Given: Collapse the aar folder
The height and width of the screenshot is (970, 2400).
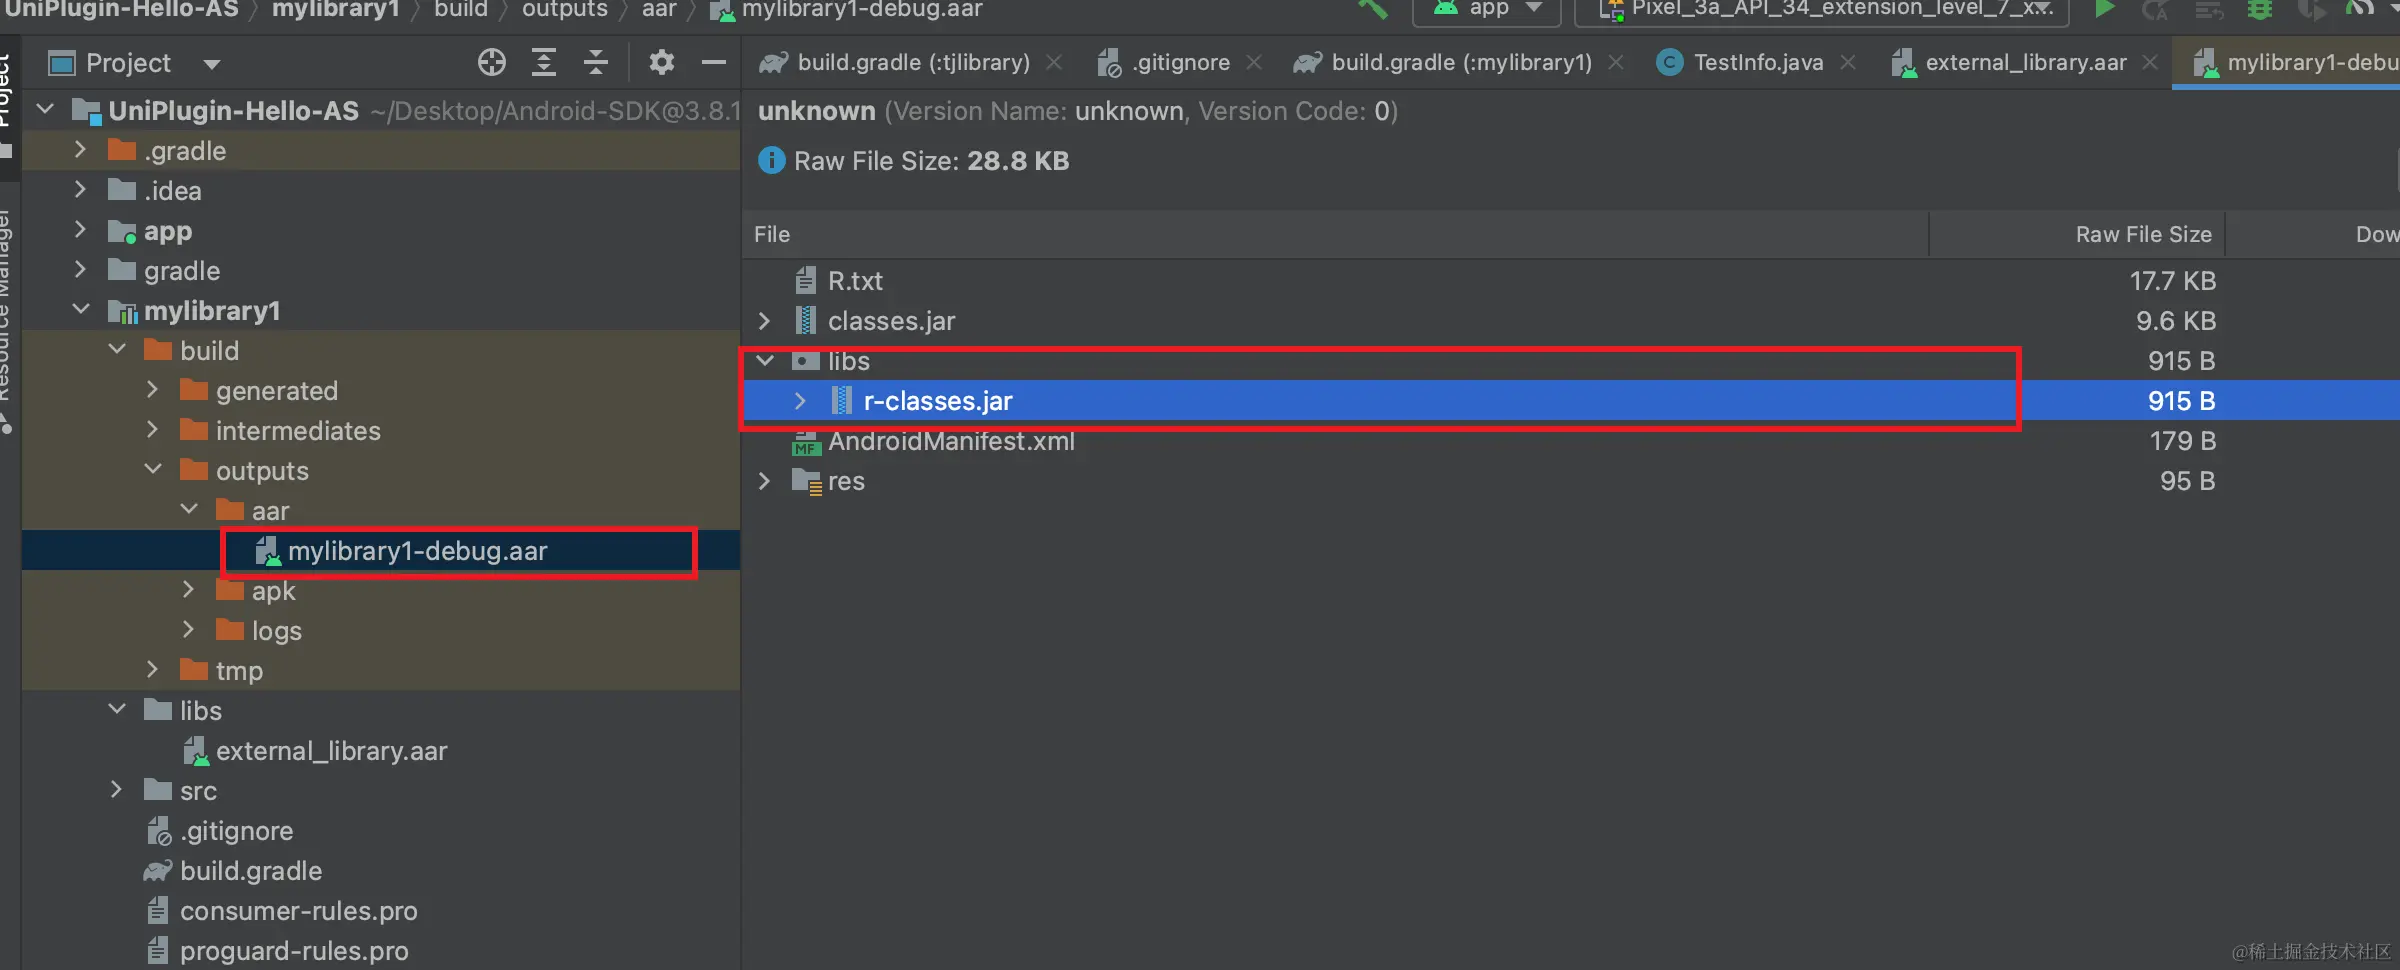Looking at the screenshot, I should point(189,510).
